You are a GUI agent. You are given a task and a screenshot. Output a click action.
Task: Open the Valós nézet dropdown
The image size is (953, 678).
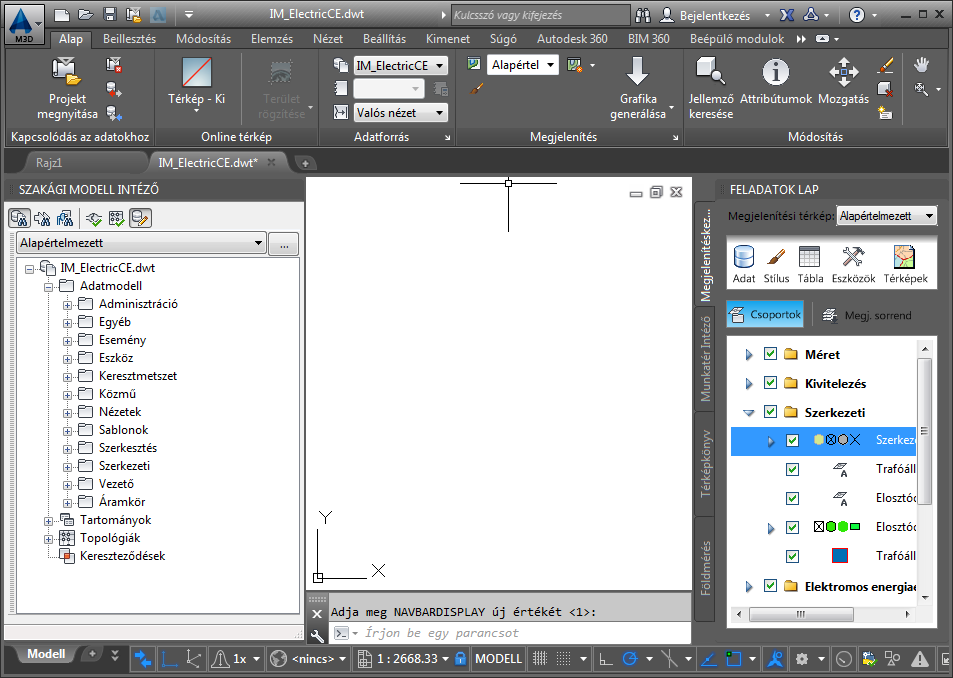pyautogui.click(x=401, y=113)
